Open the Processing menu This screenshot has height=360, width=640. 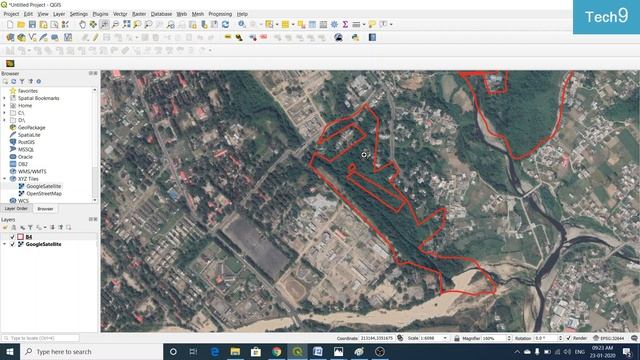[x=220, y=14]
